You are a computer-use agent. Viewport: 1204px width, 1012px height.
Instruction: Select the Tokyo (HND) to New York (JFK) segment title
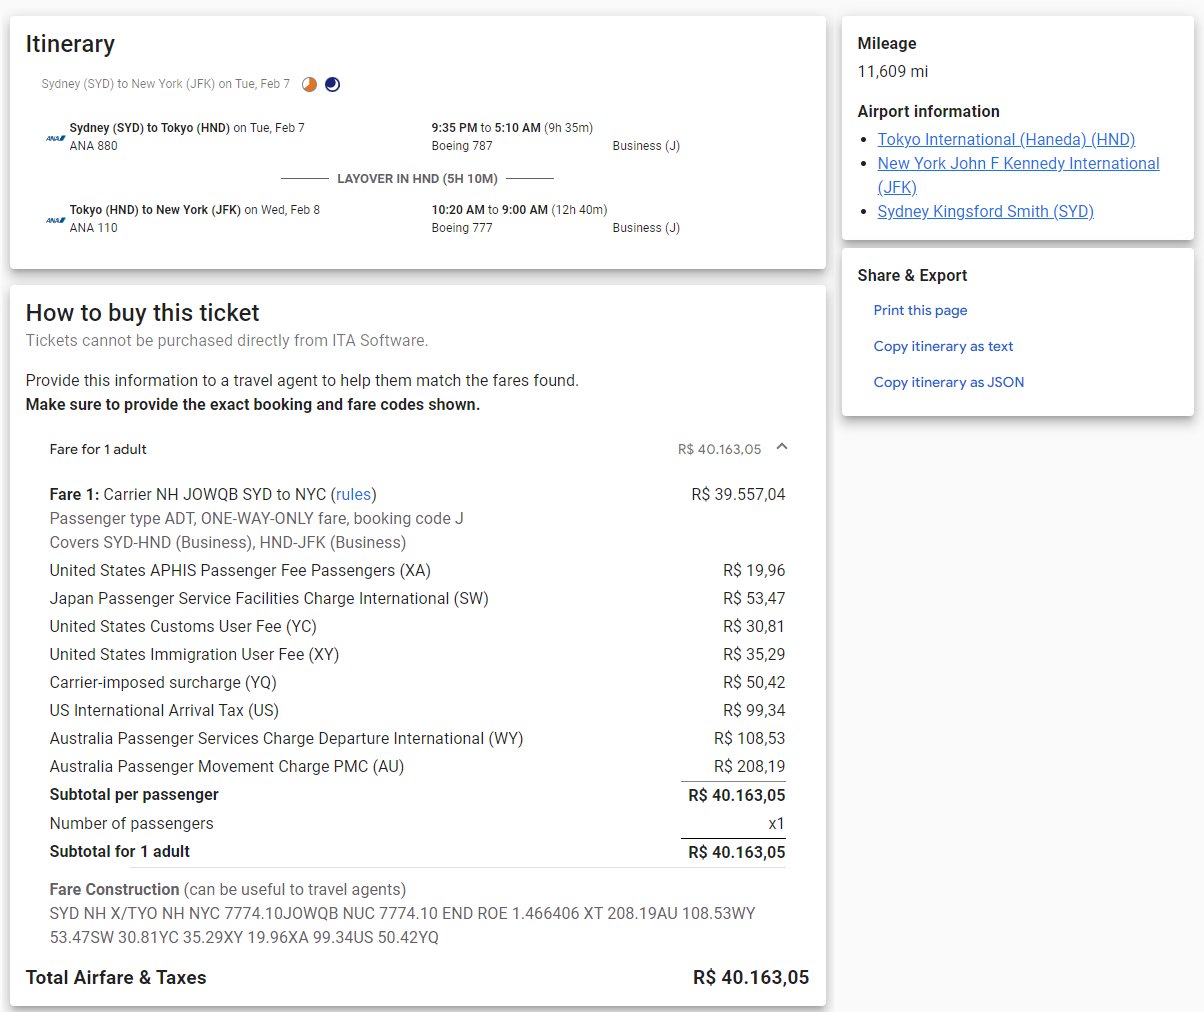155,210
